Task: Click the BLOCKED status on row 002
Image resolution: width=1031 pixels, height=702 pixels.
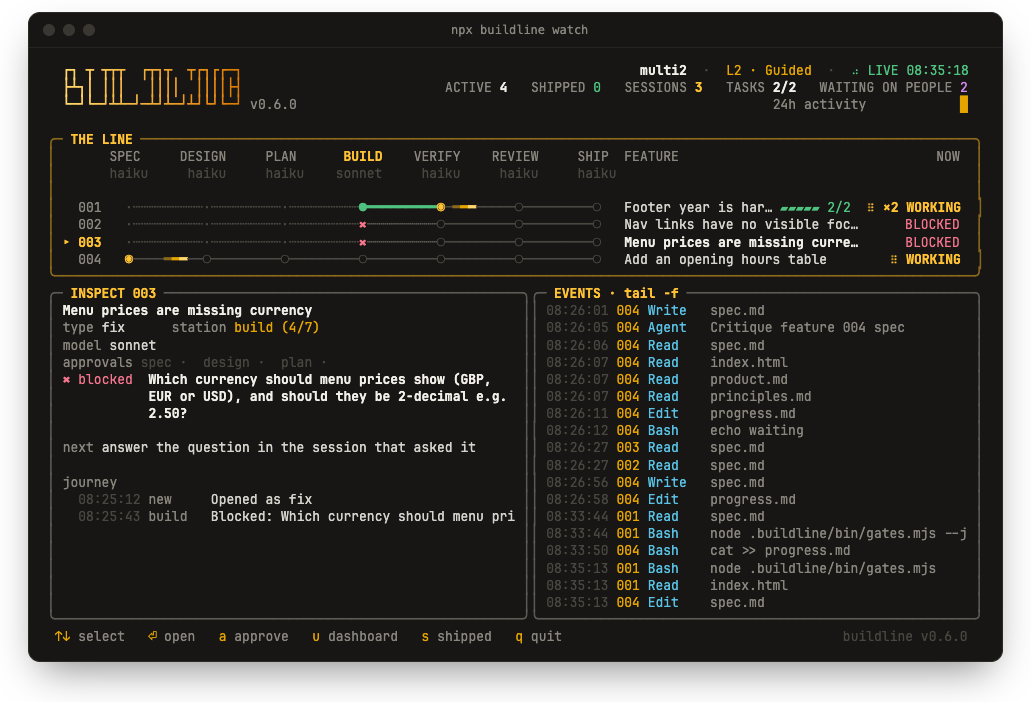Action: pyautogui.click(x=932, y=225)
